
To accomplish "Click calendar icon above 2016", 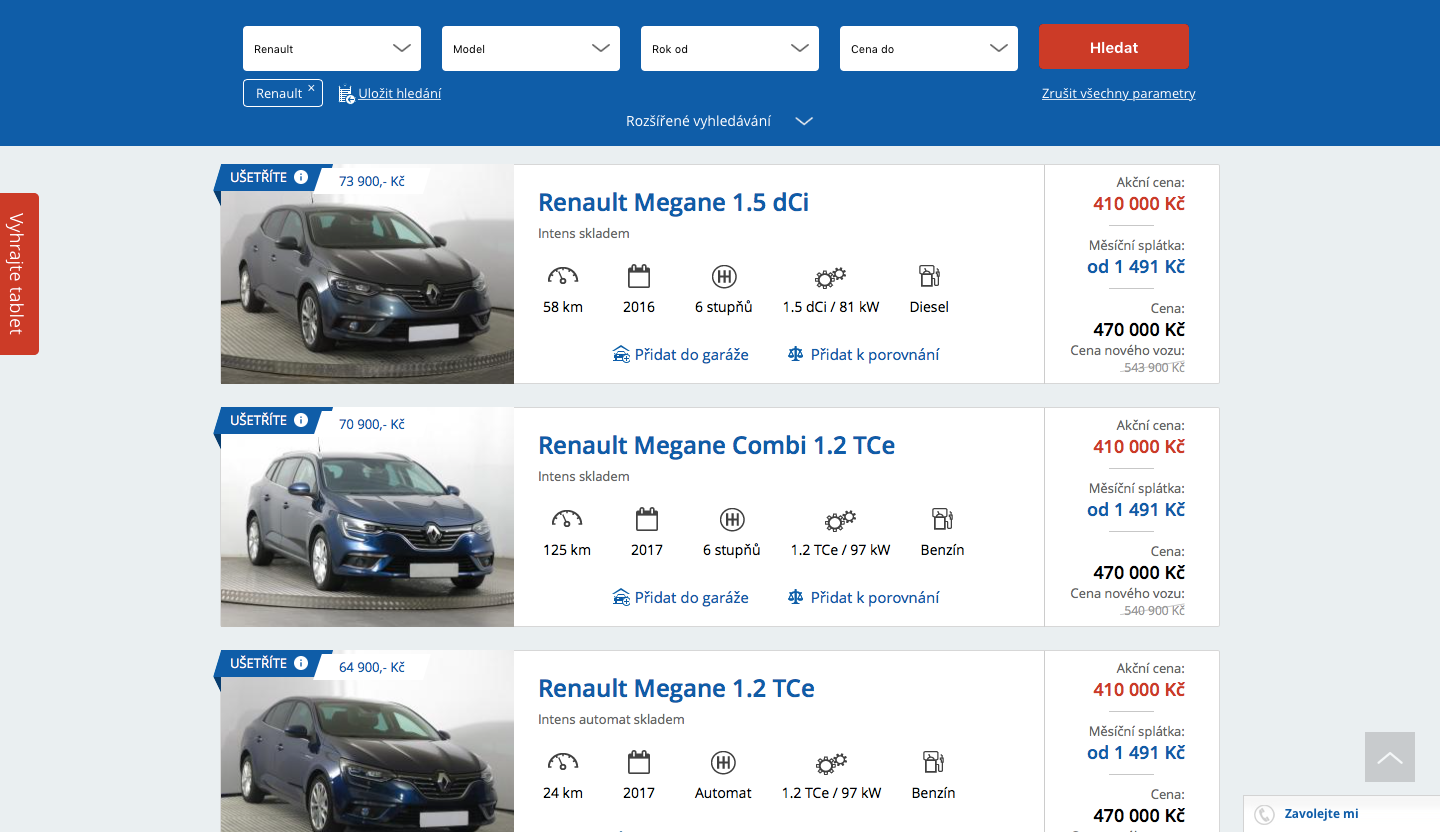I will coord(639,276).
